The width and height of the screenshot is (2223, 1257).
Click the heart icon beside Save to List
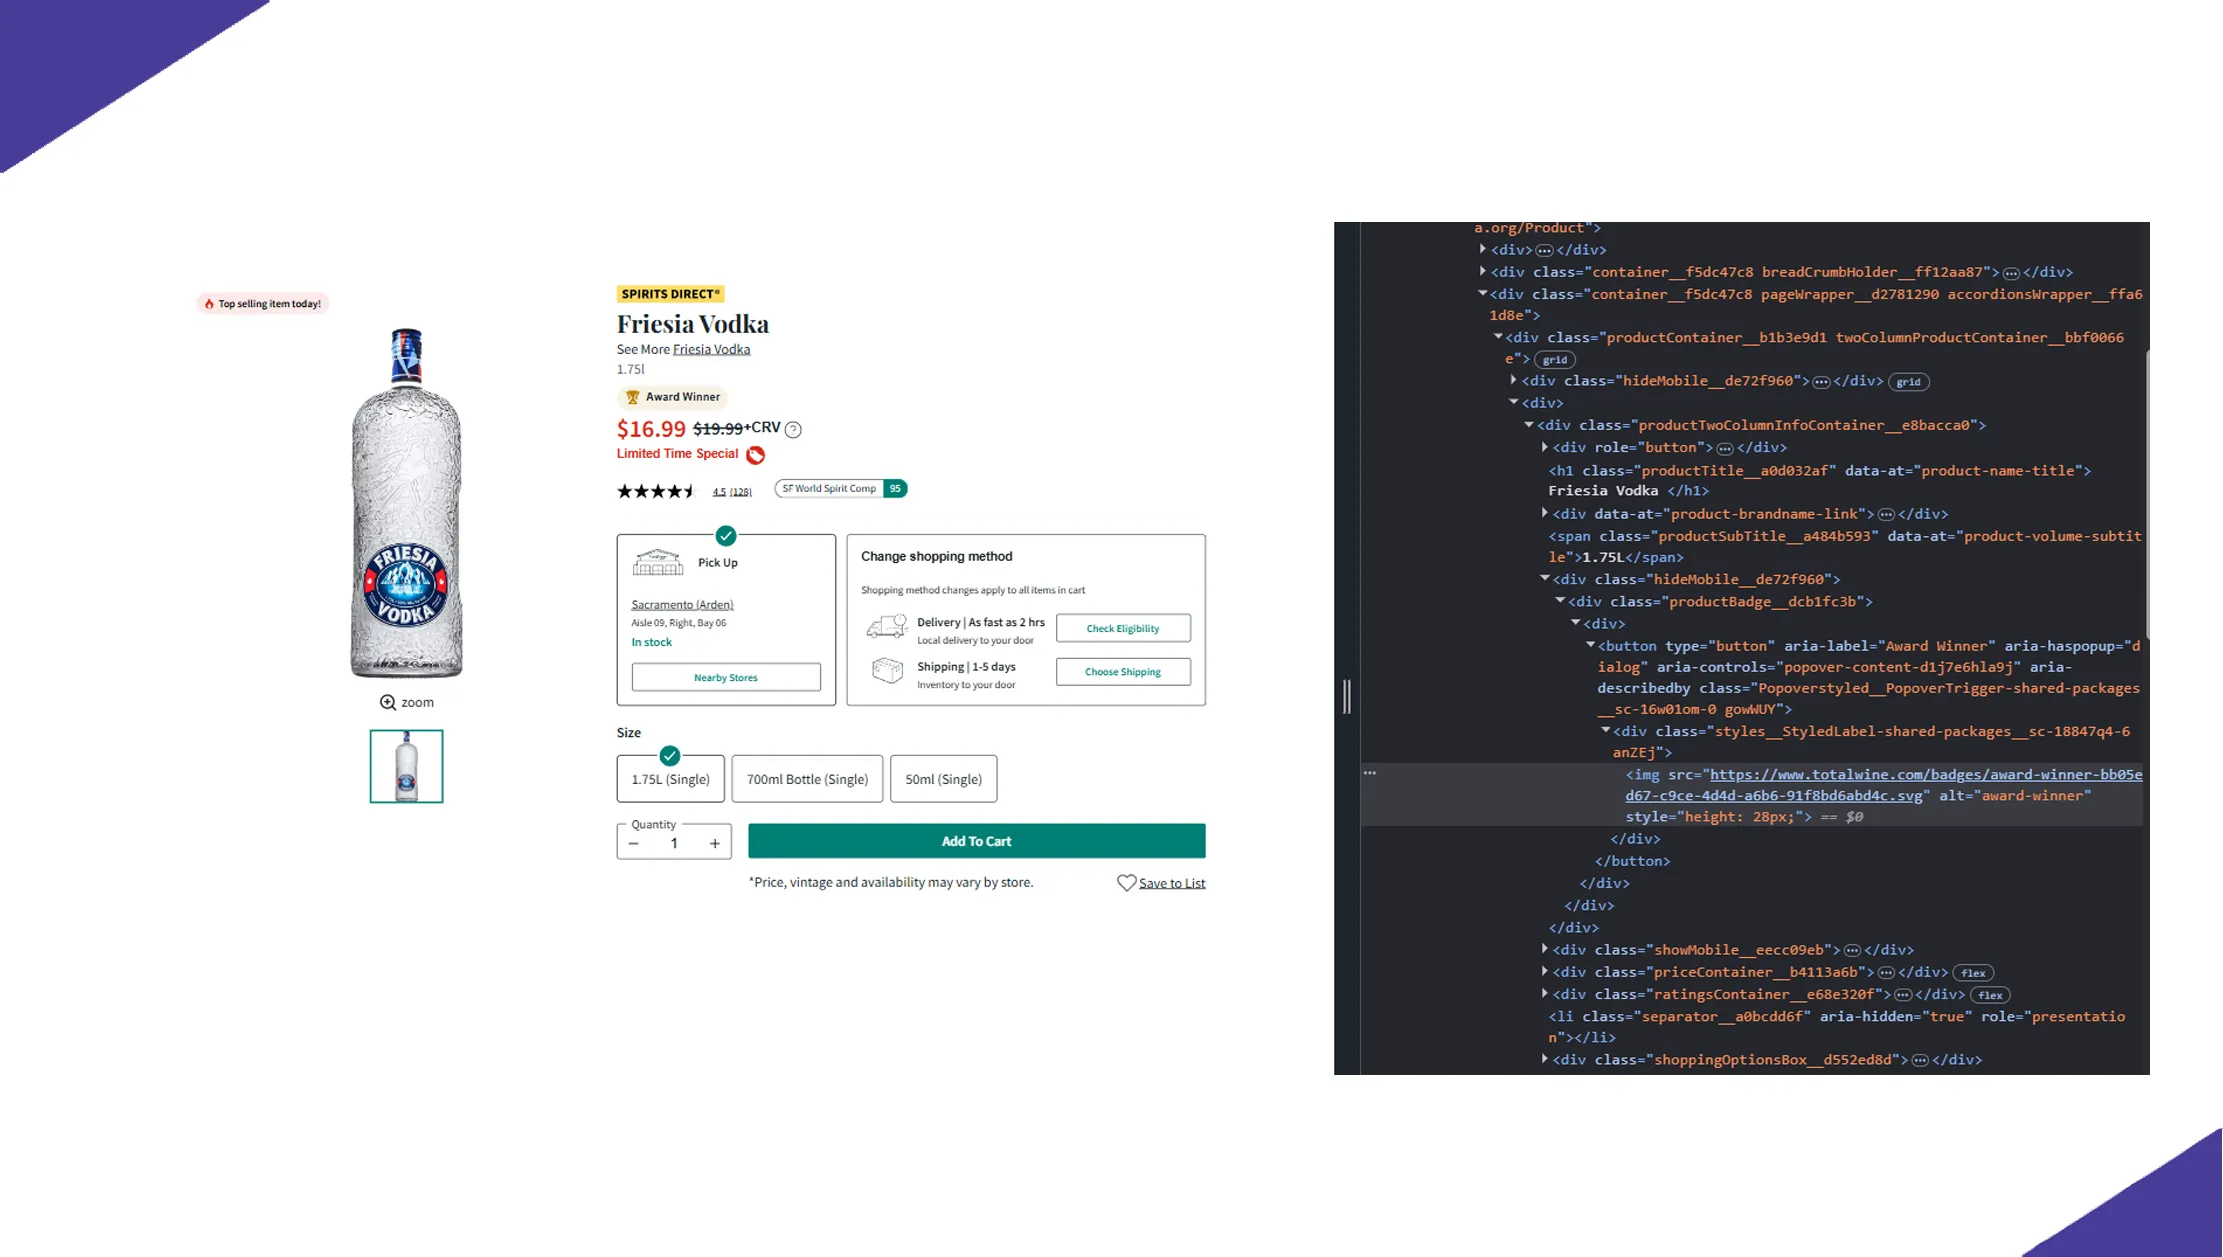[1126, 883]
